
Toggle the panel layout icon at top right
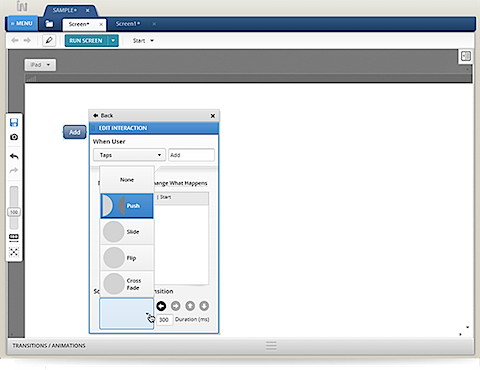466,56
